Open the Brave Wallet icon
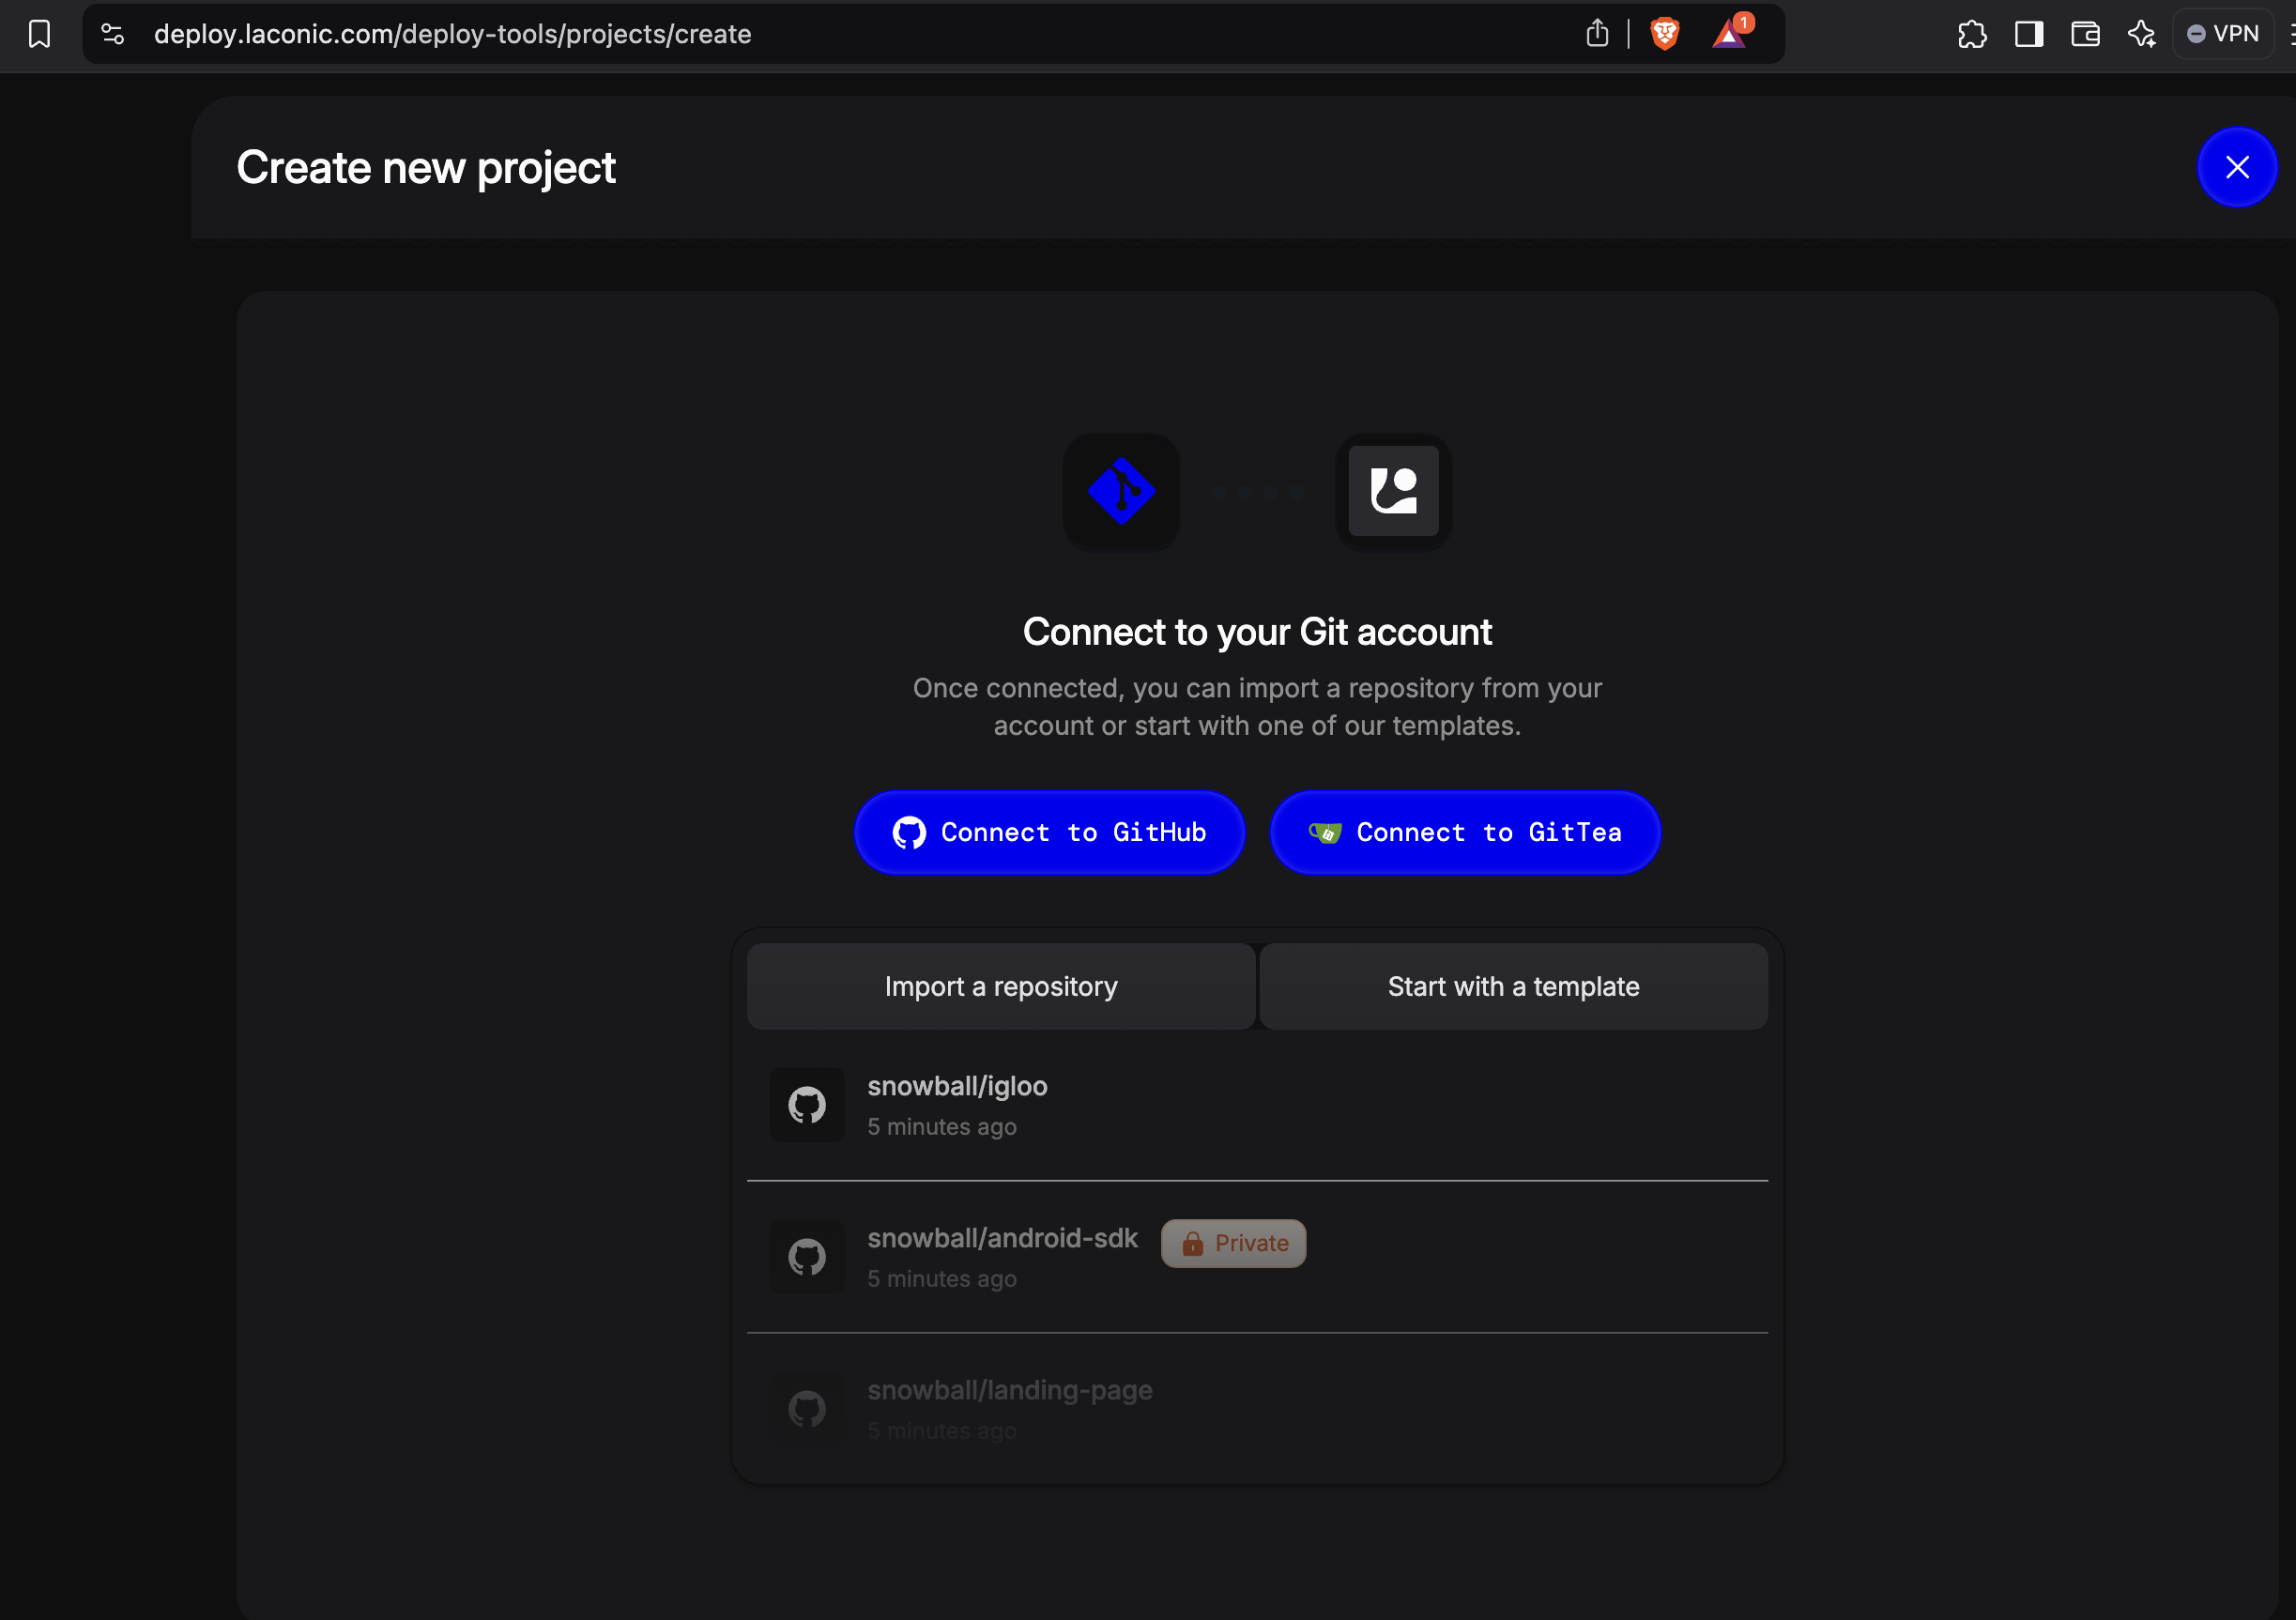Image resolution: width=2296 pixels, height=1620 pixels. 2085,34
